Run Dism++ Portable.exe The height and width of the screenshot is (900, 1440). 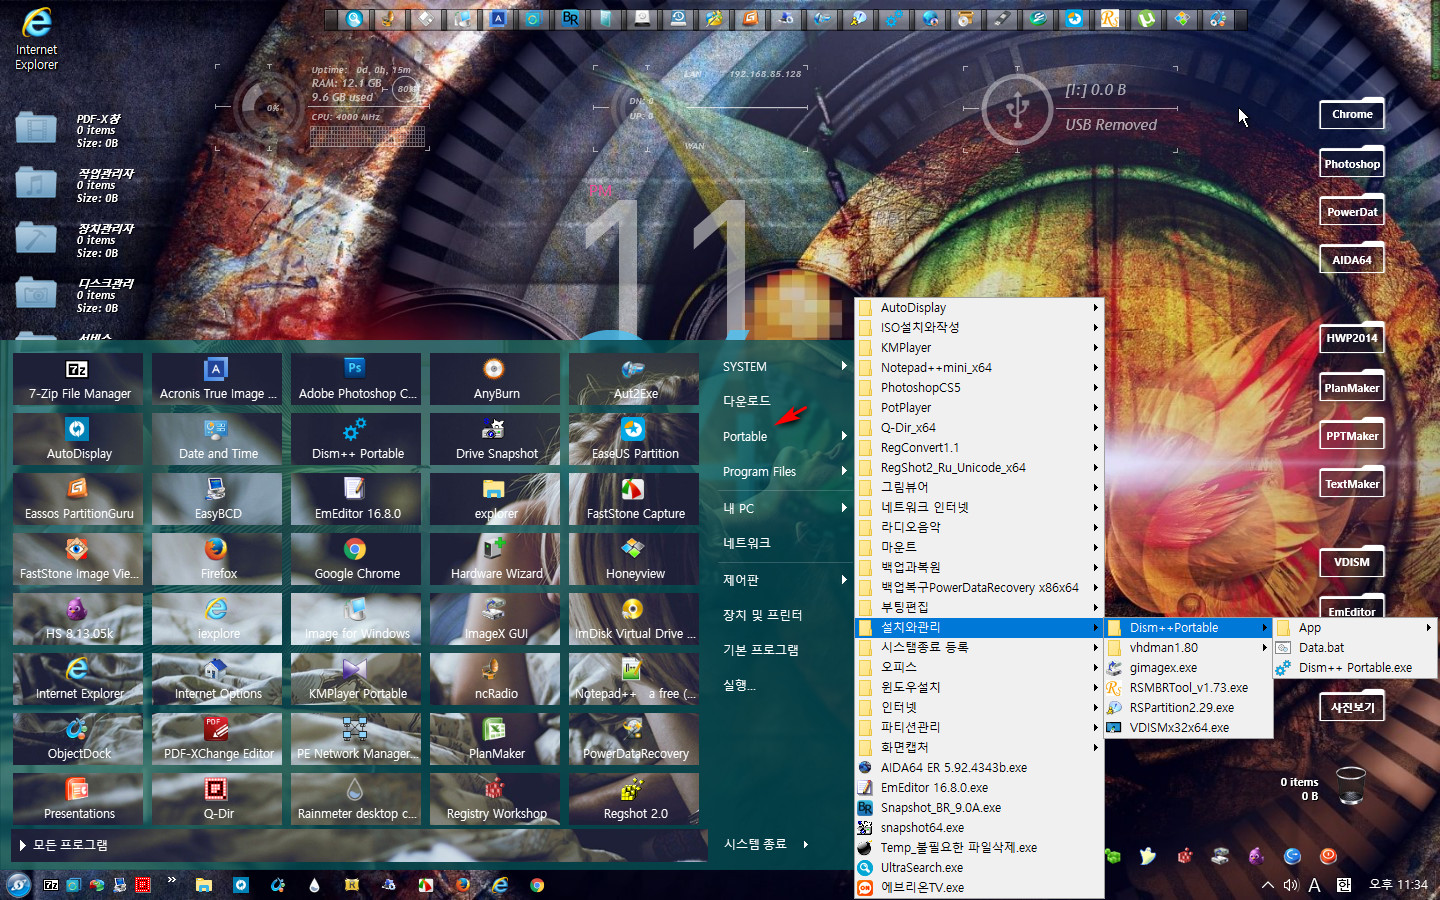click(1355, 668)
